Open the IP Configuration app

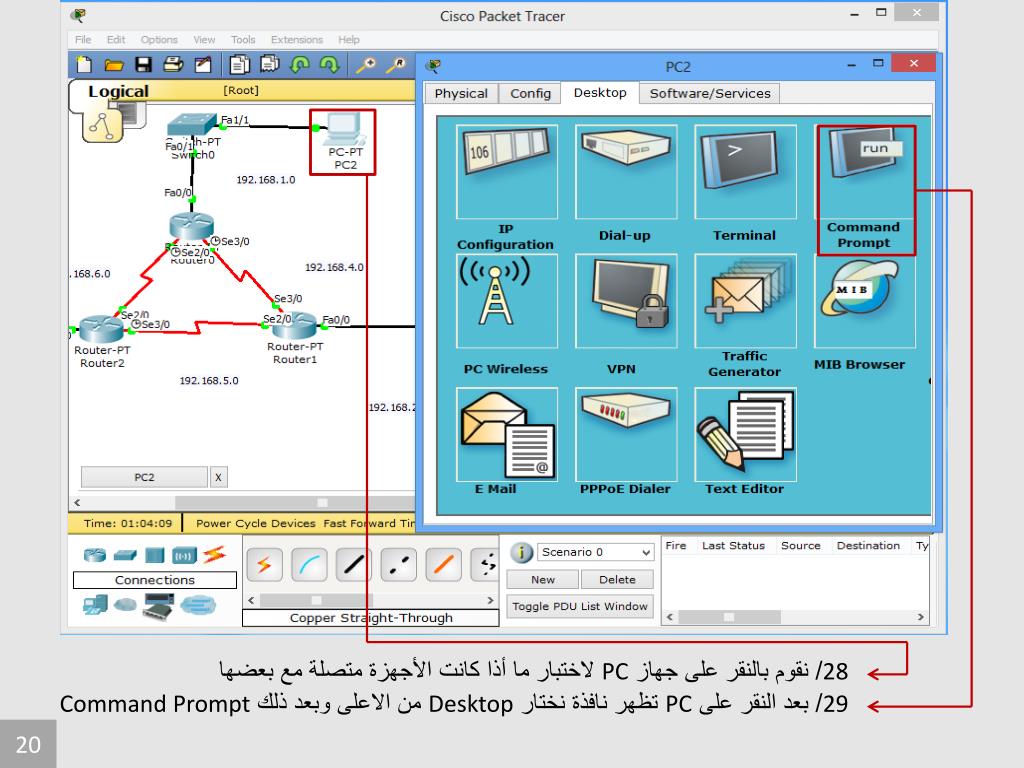pos(507,172)
